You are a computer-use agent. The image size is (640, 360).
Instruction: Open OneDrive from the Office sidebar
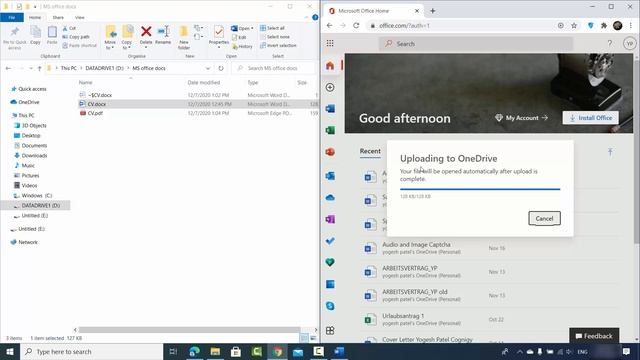(x=330, y=198)
